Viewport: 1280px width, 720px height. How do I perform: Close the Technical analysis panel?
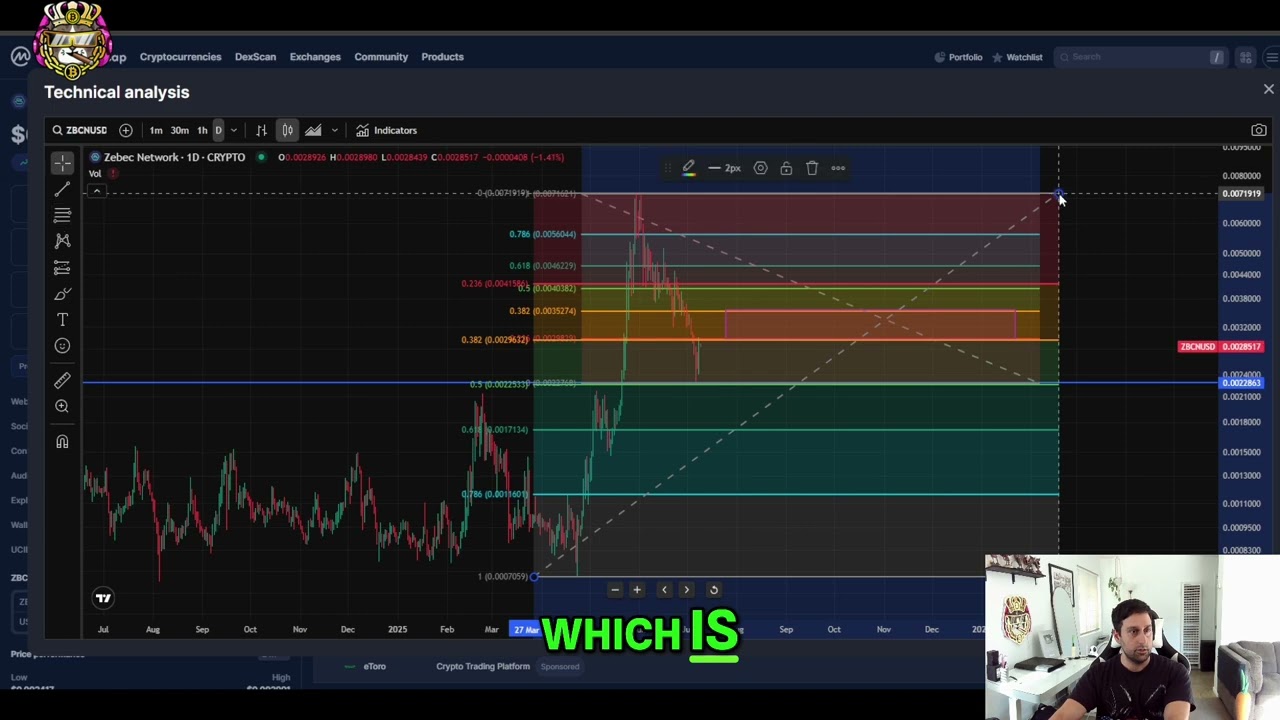pos(1268,90)
